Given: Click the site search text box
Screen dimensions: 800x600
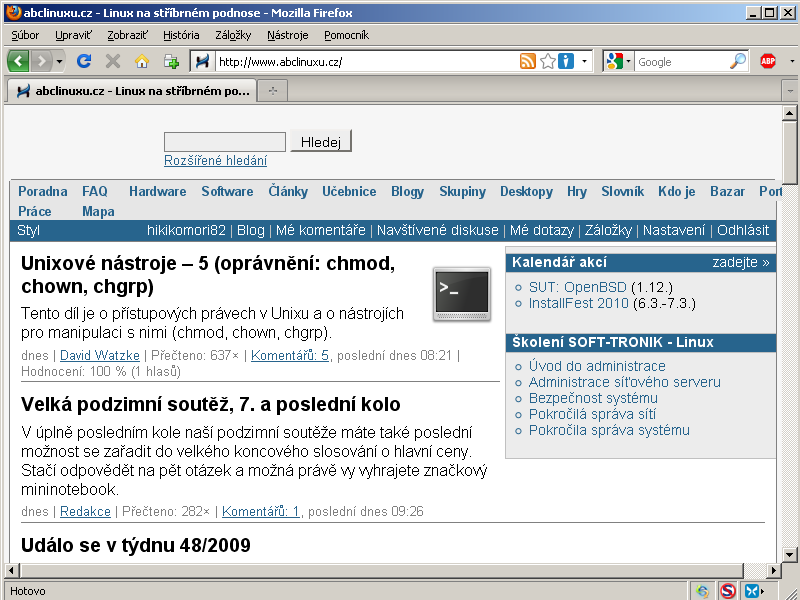Looking at the screenshot, I should click(224, 142).
